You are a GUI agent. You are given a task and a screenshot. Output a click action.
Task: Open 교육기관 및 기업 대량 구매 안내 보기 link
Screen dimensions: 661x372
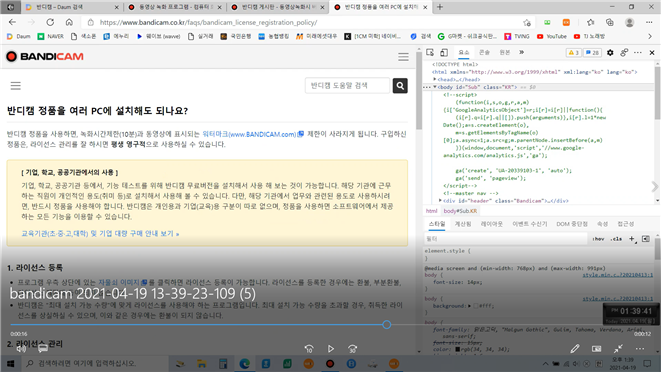(100, 233)
